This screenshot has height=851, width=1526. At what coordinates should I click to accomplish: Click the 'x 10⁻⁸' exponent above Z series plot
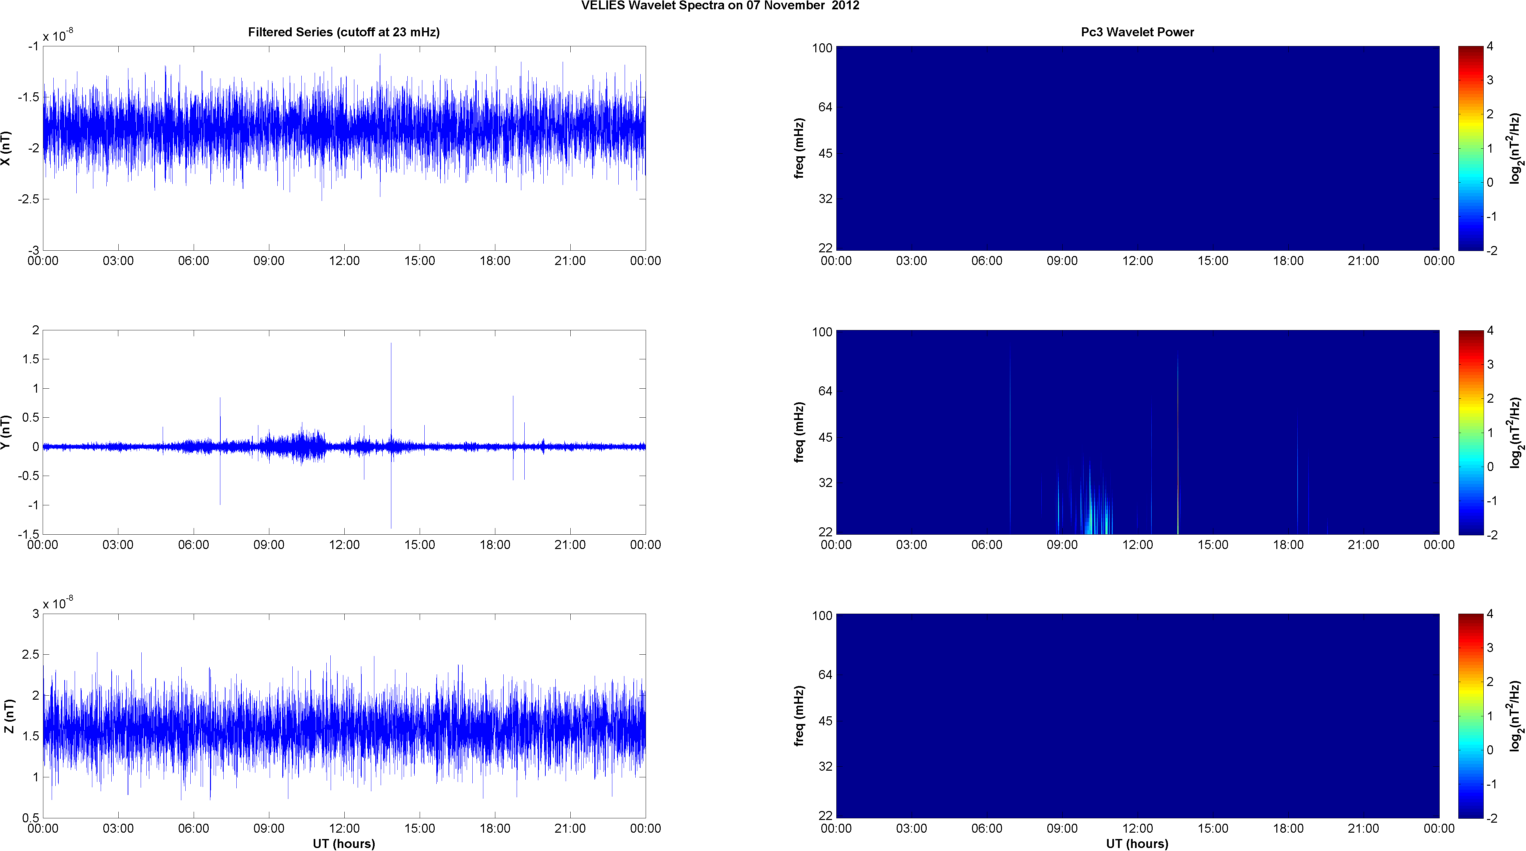point(59,603)
